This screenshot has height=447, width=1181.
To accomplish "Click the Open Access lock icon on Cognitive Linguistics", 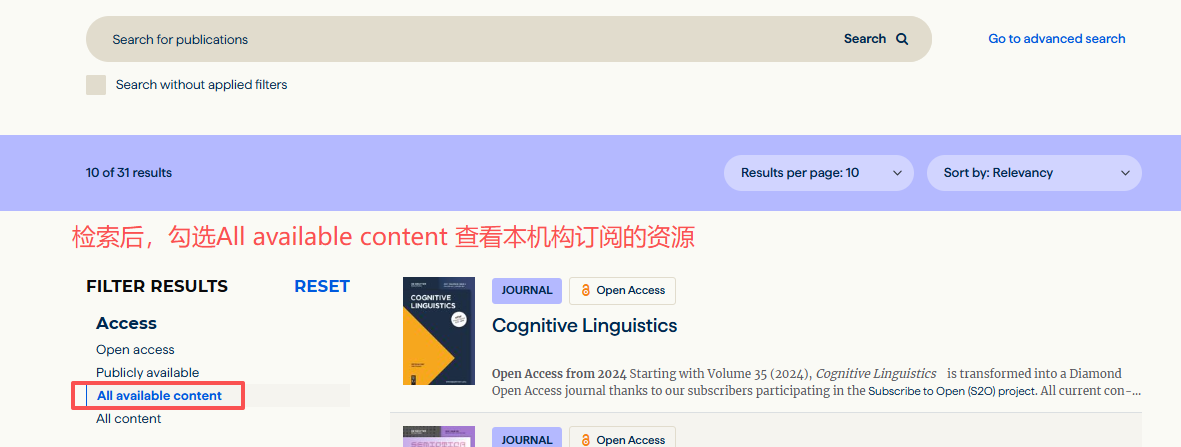I will pos(585,291).
